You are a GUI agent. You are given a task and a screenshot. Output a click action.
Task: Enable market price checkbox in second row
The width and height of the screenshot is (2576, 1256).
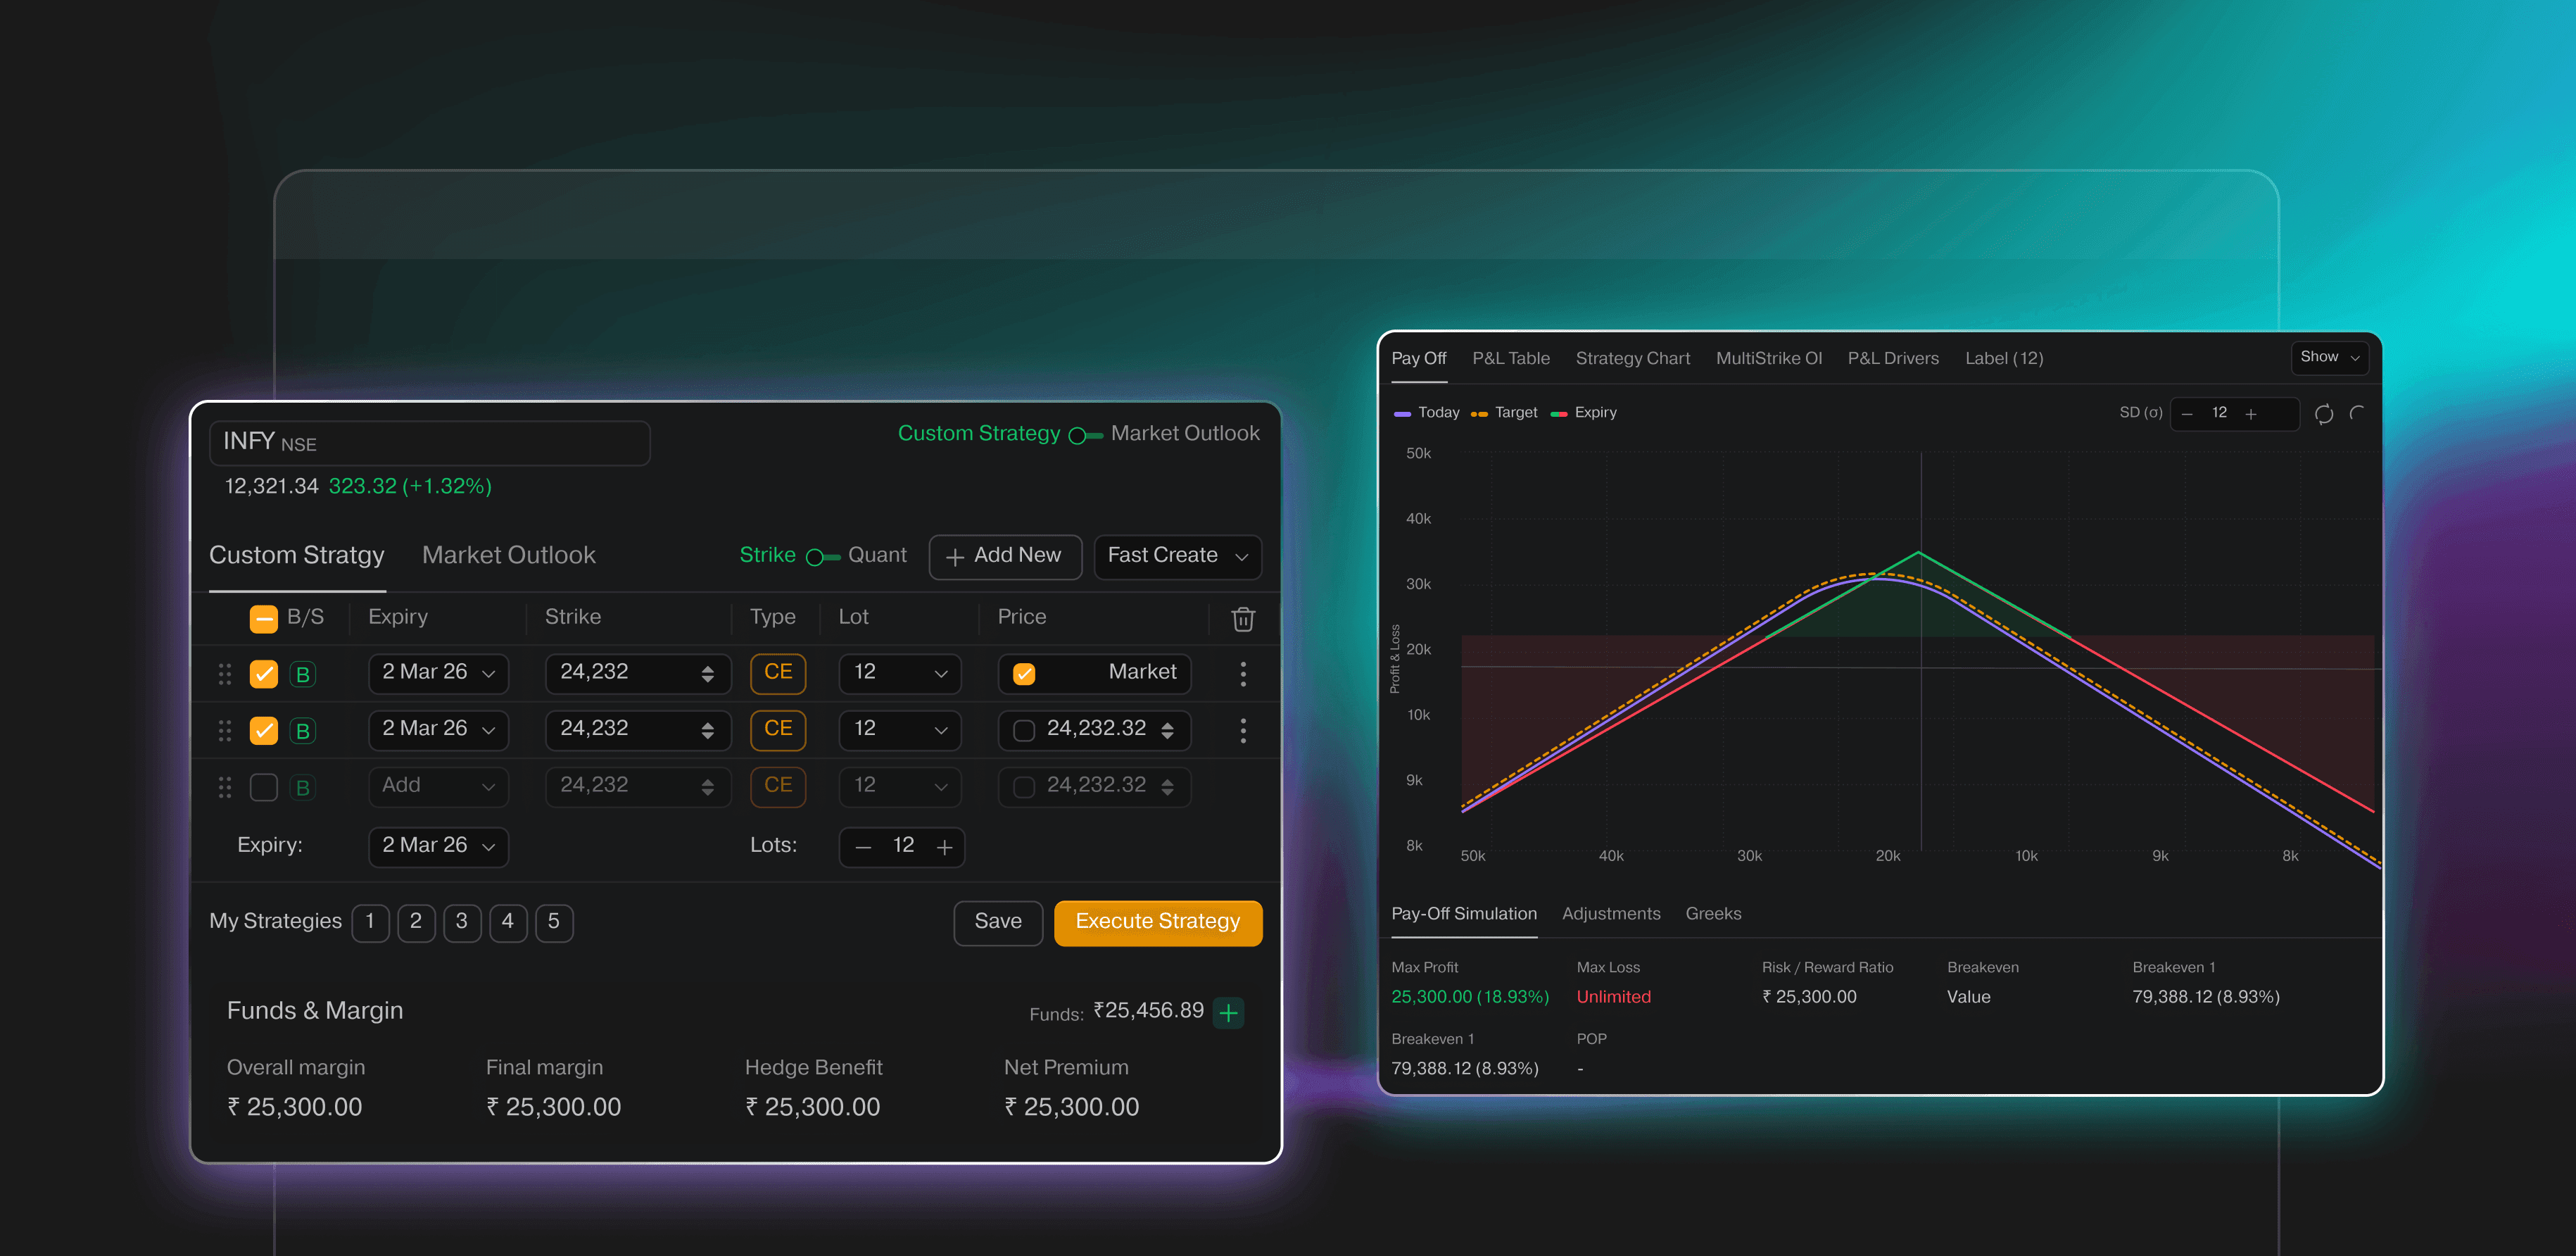pyautogui.click(x=1023, y=731)
